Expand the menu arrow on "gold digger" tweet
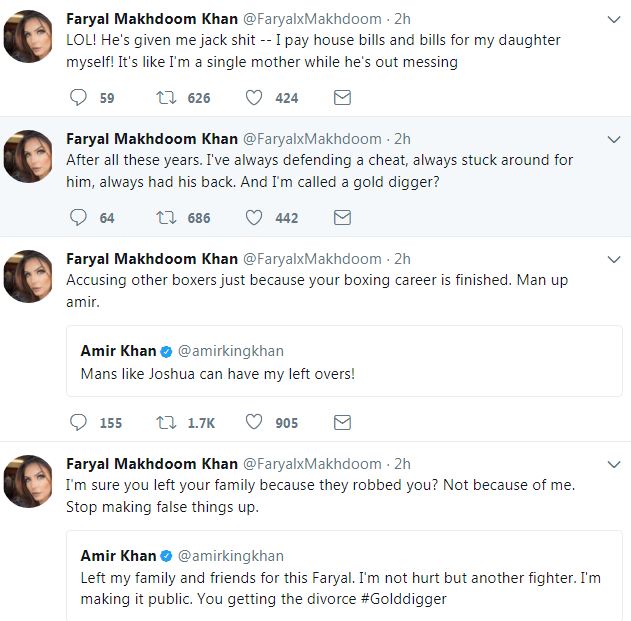Viewport: 631px width, 621px height. (x=612, y=139)
